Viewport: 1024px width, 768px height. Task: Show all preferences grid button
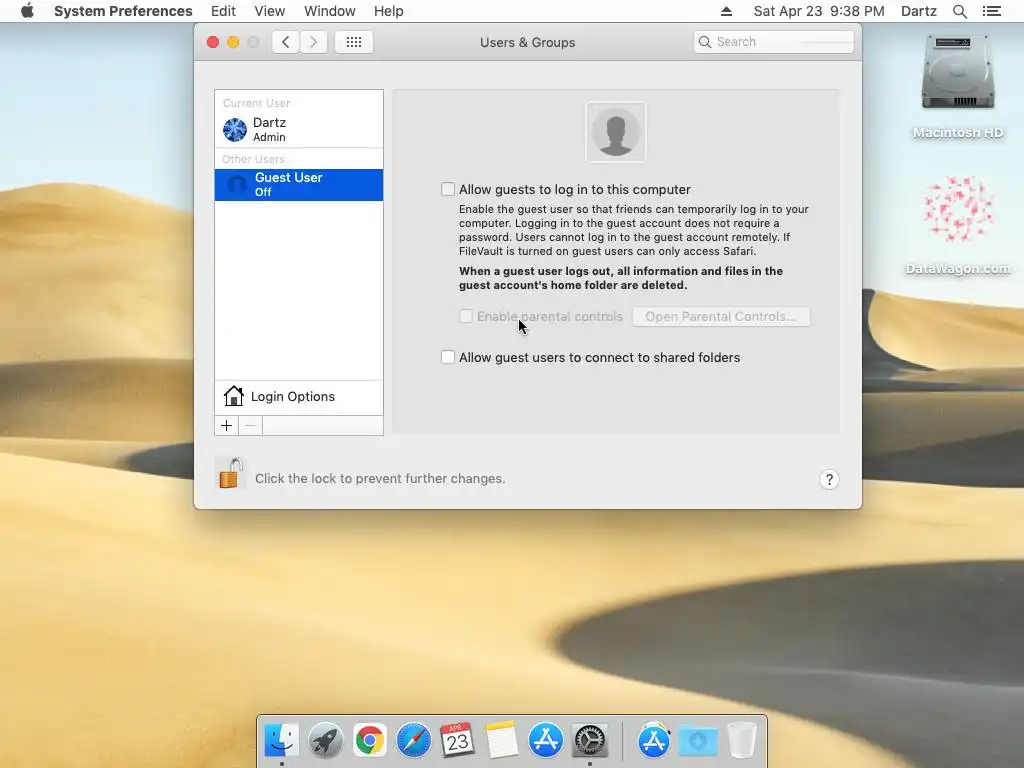pyautogui.click(x=354, y=42)
